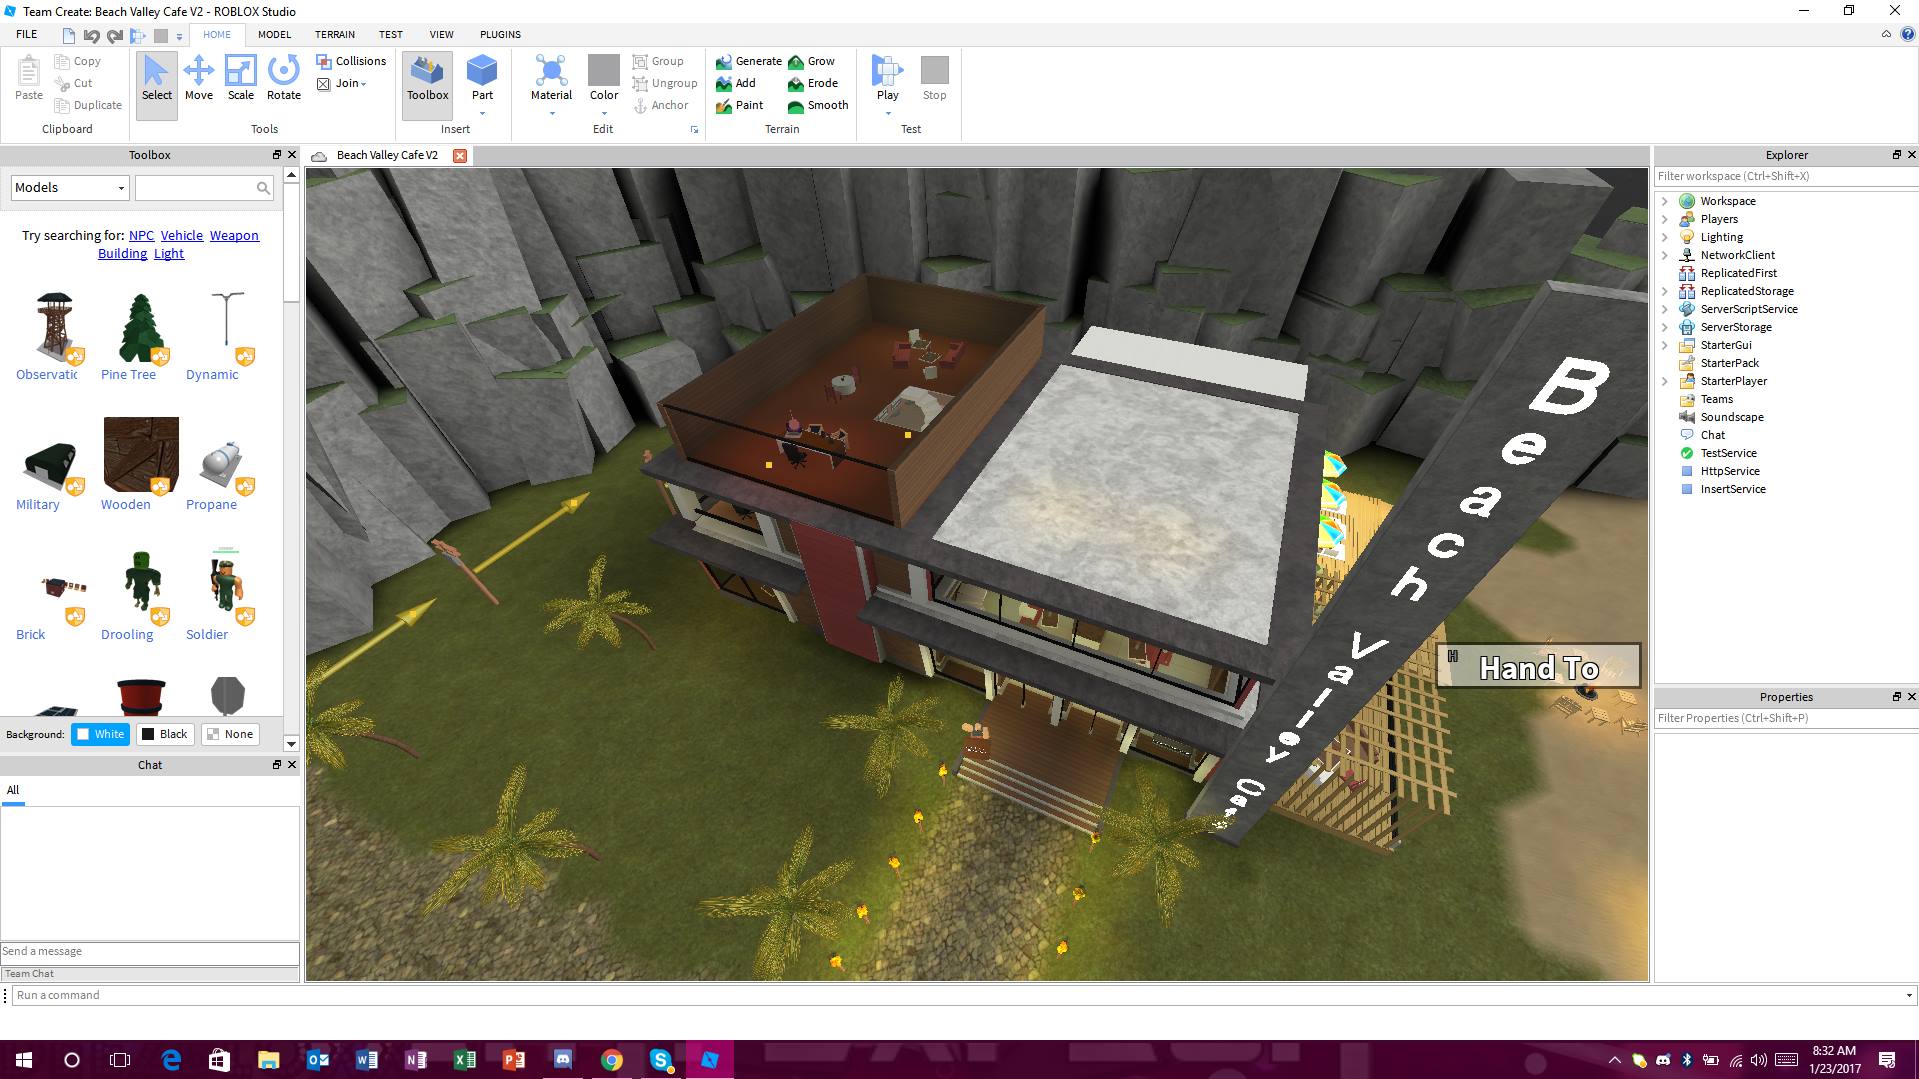Click the redo arrow in quick access toolbar

tap(114, 36)
